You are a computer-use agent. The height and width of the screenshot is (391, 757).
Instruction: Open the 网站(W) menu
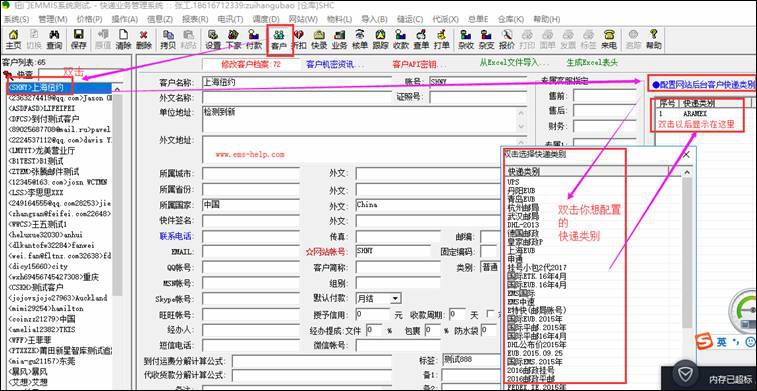point(303,19)
